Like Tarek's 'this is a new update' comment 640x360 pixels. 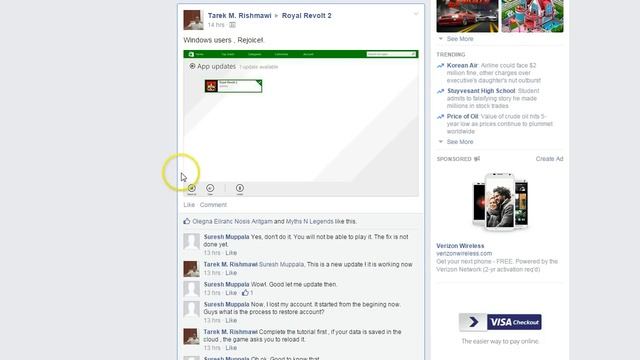[x=231, y=273]
